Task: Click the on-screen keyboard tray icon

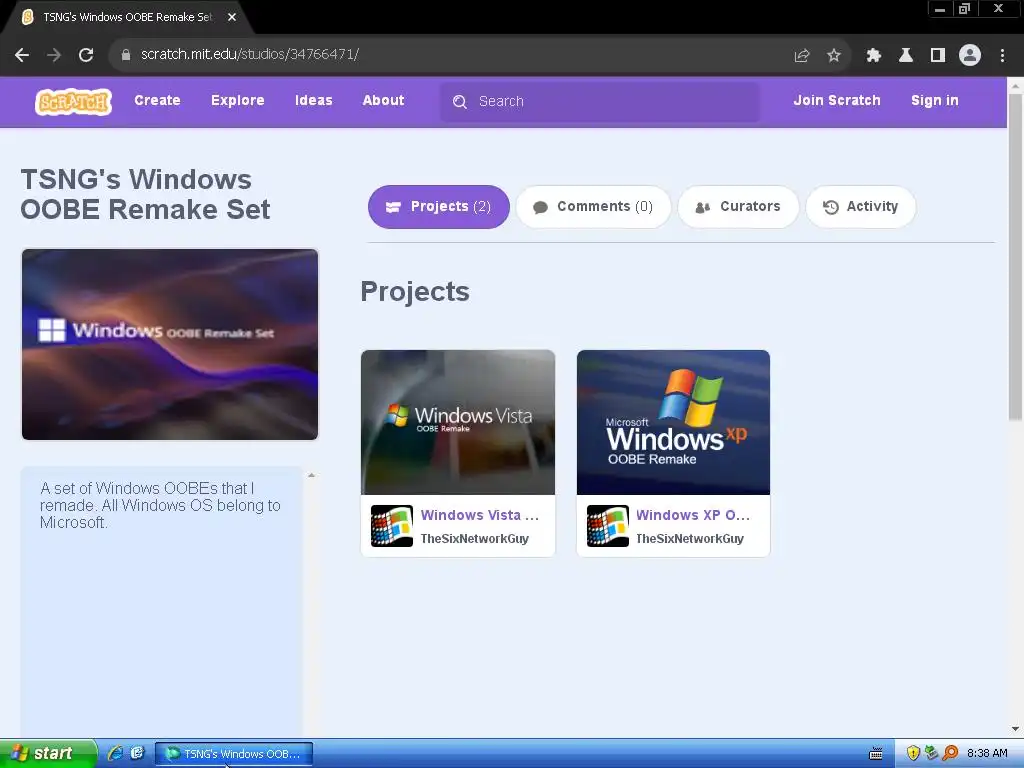Action: 876,754
